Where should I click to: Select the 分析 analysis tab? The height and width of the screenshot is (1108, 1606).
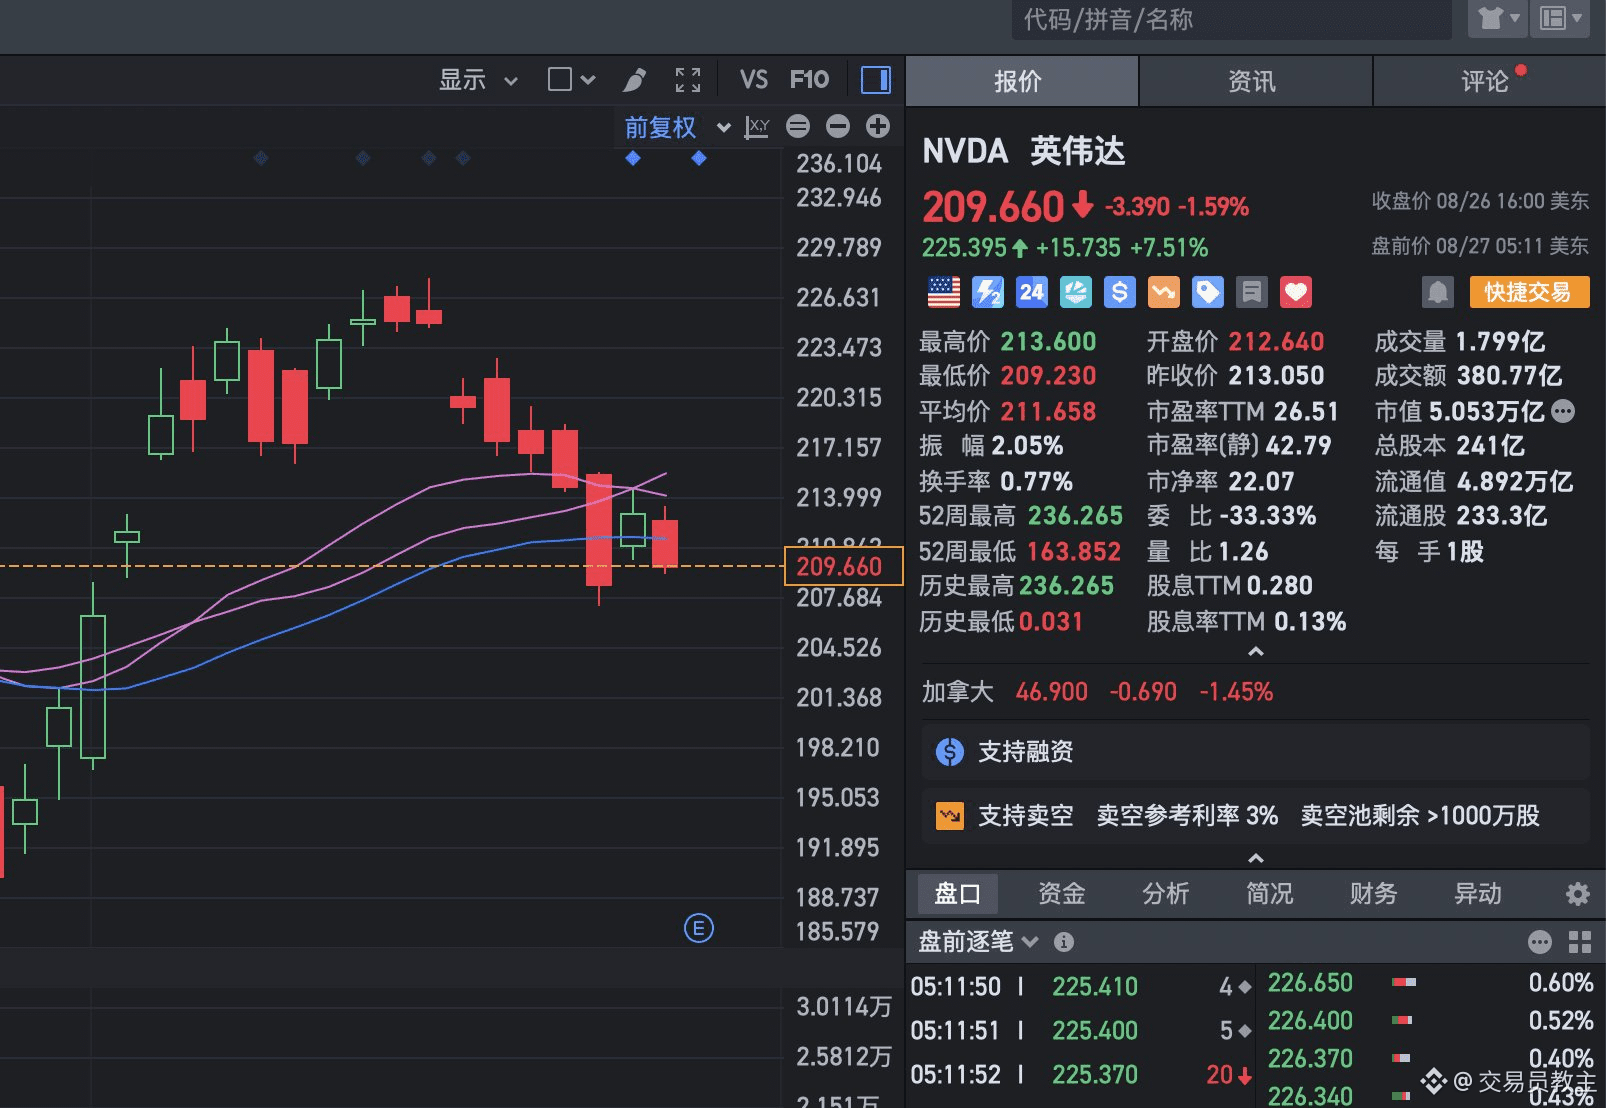1165,894
